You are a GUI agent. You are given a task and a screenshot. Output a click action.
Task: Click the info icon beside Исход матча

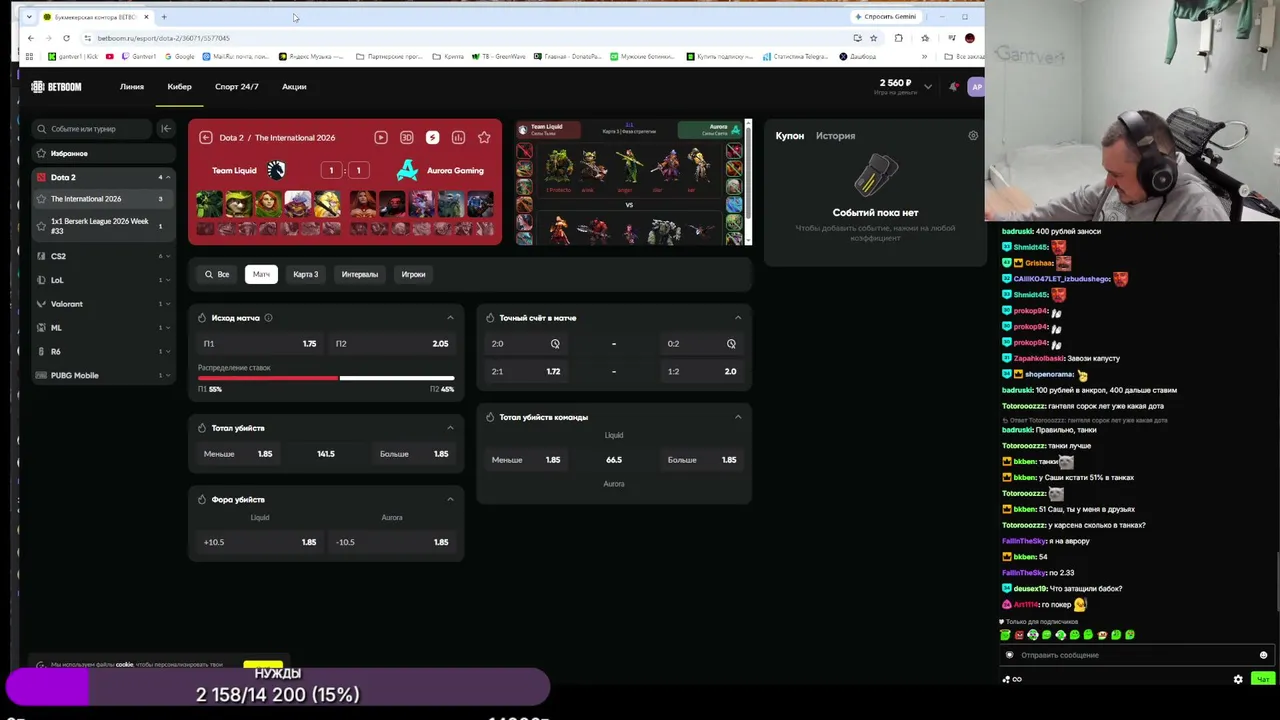point(268,318)
